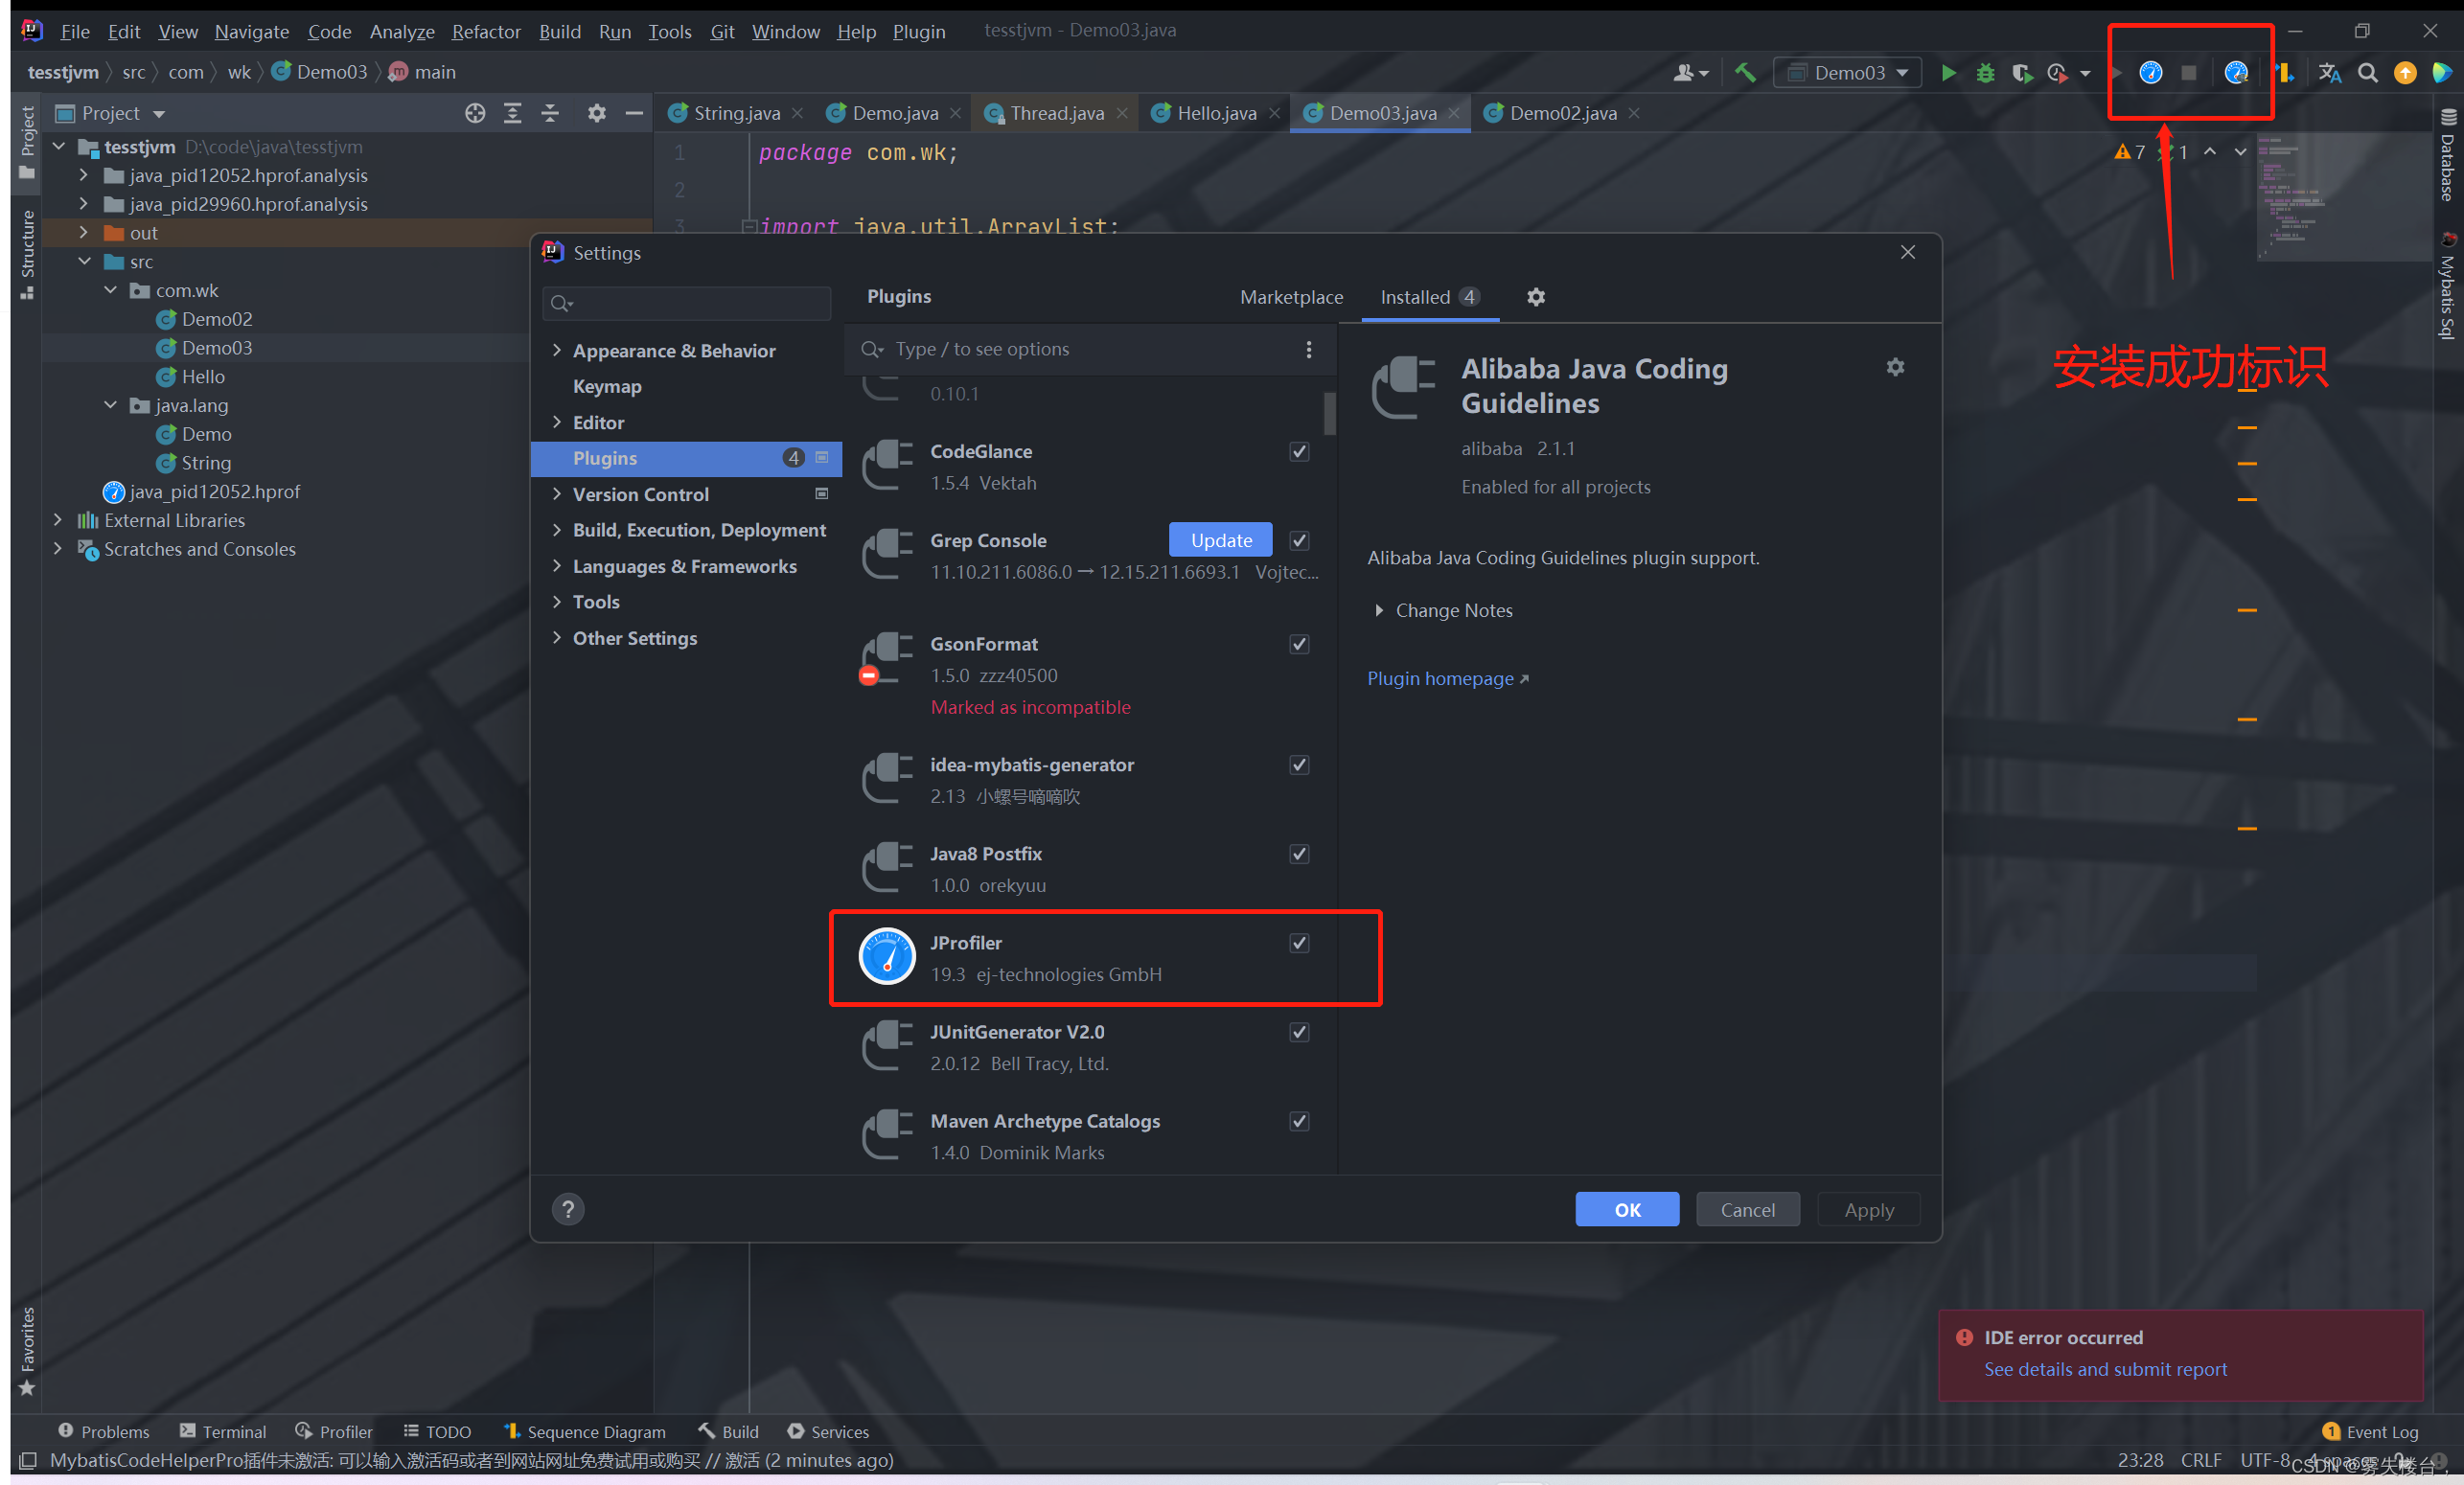Click See details and submit report link

tap(2105, 1368)
